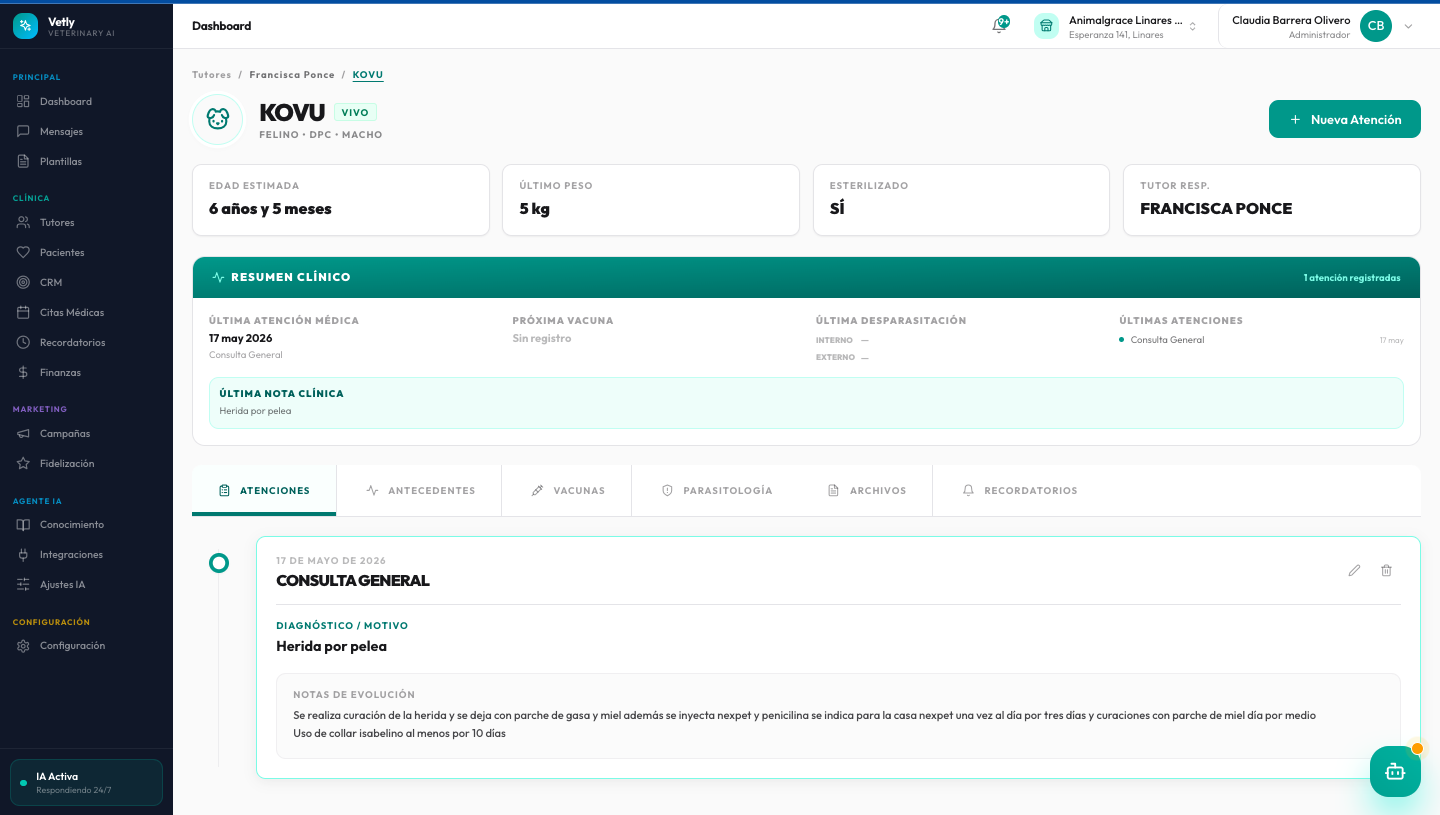Click 'Uso de collar isabelino' note line
Screen dimensions: 1440x815
(x=399, y=733)
